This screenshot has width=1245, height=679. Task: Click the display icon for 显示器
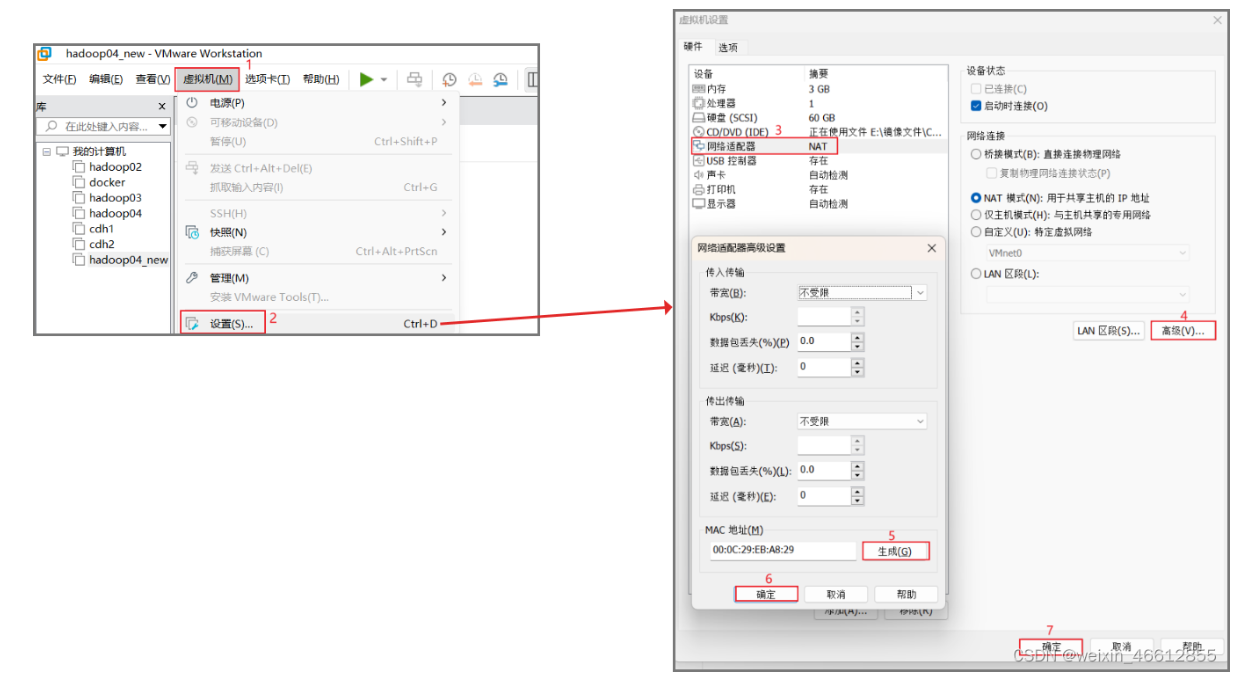pos(698,203)
